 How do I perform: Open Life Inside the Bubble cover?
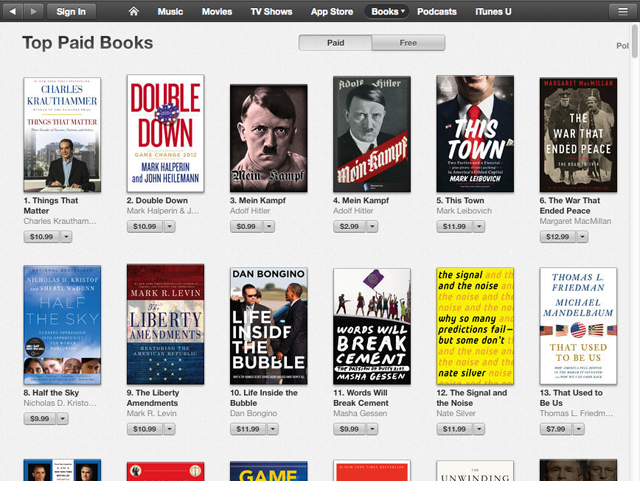click(x=269, y=326)
